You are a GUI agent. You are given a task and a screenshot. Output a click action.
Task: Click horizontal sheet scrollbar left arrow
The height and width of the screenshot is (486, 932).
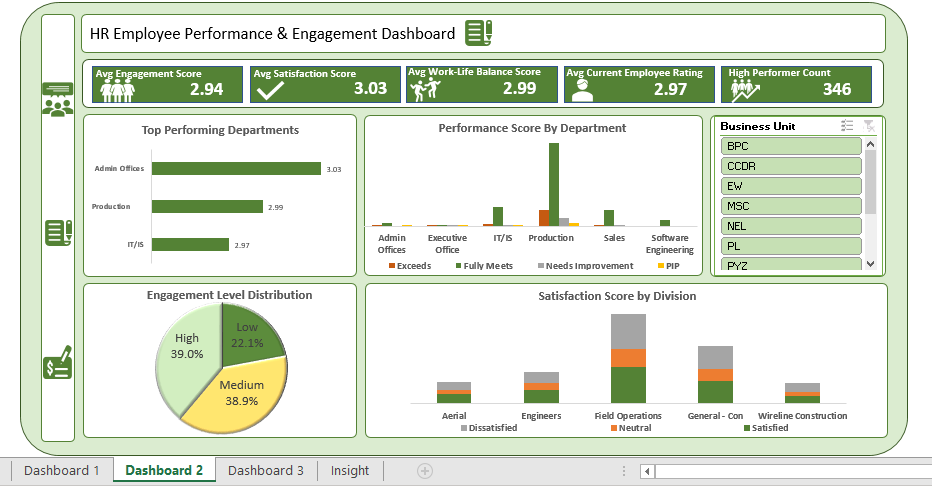(x=647, y=472)
